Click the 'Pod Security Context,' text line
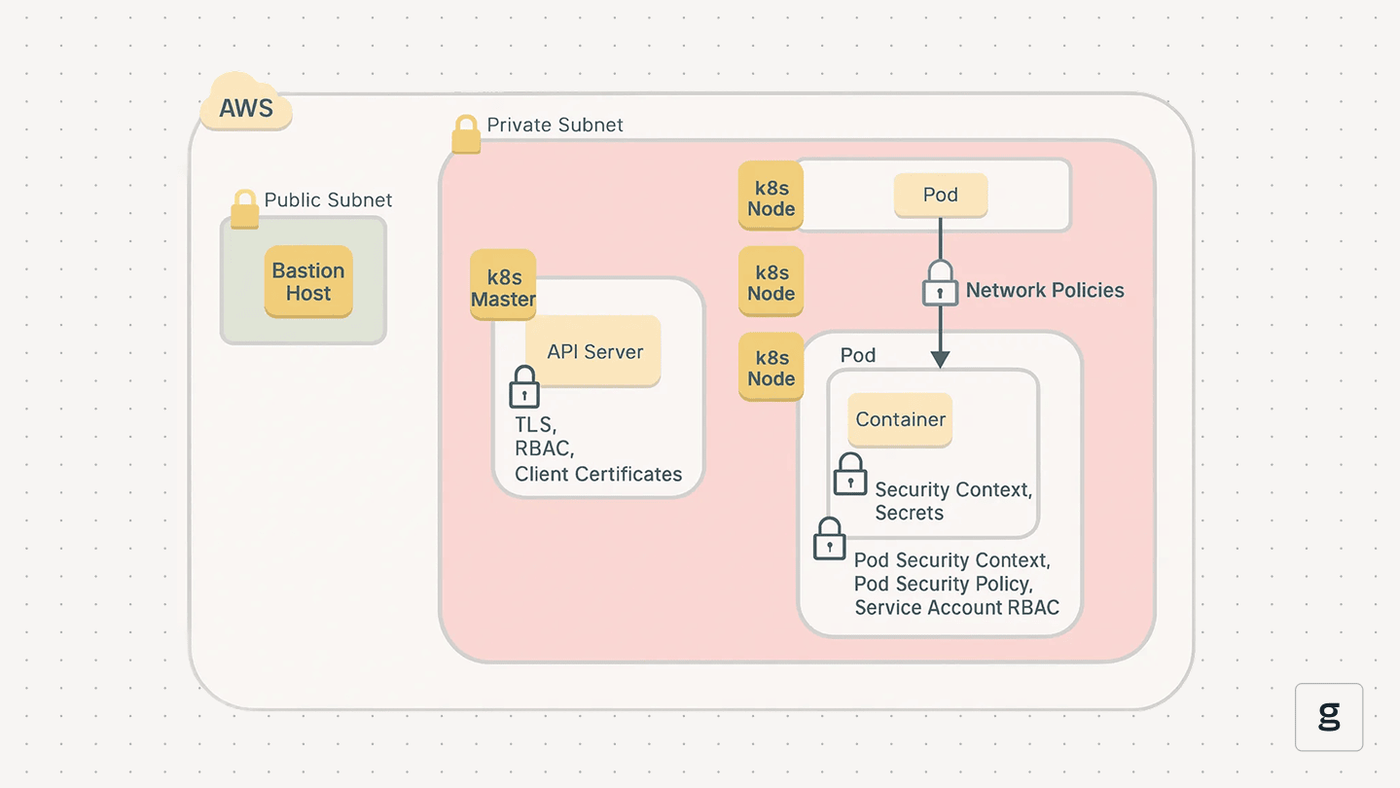The height and width of the screenshot is (788, 1400). [x=953, y=561]
